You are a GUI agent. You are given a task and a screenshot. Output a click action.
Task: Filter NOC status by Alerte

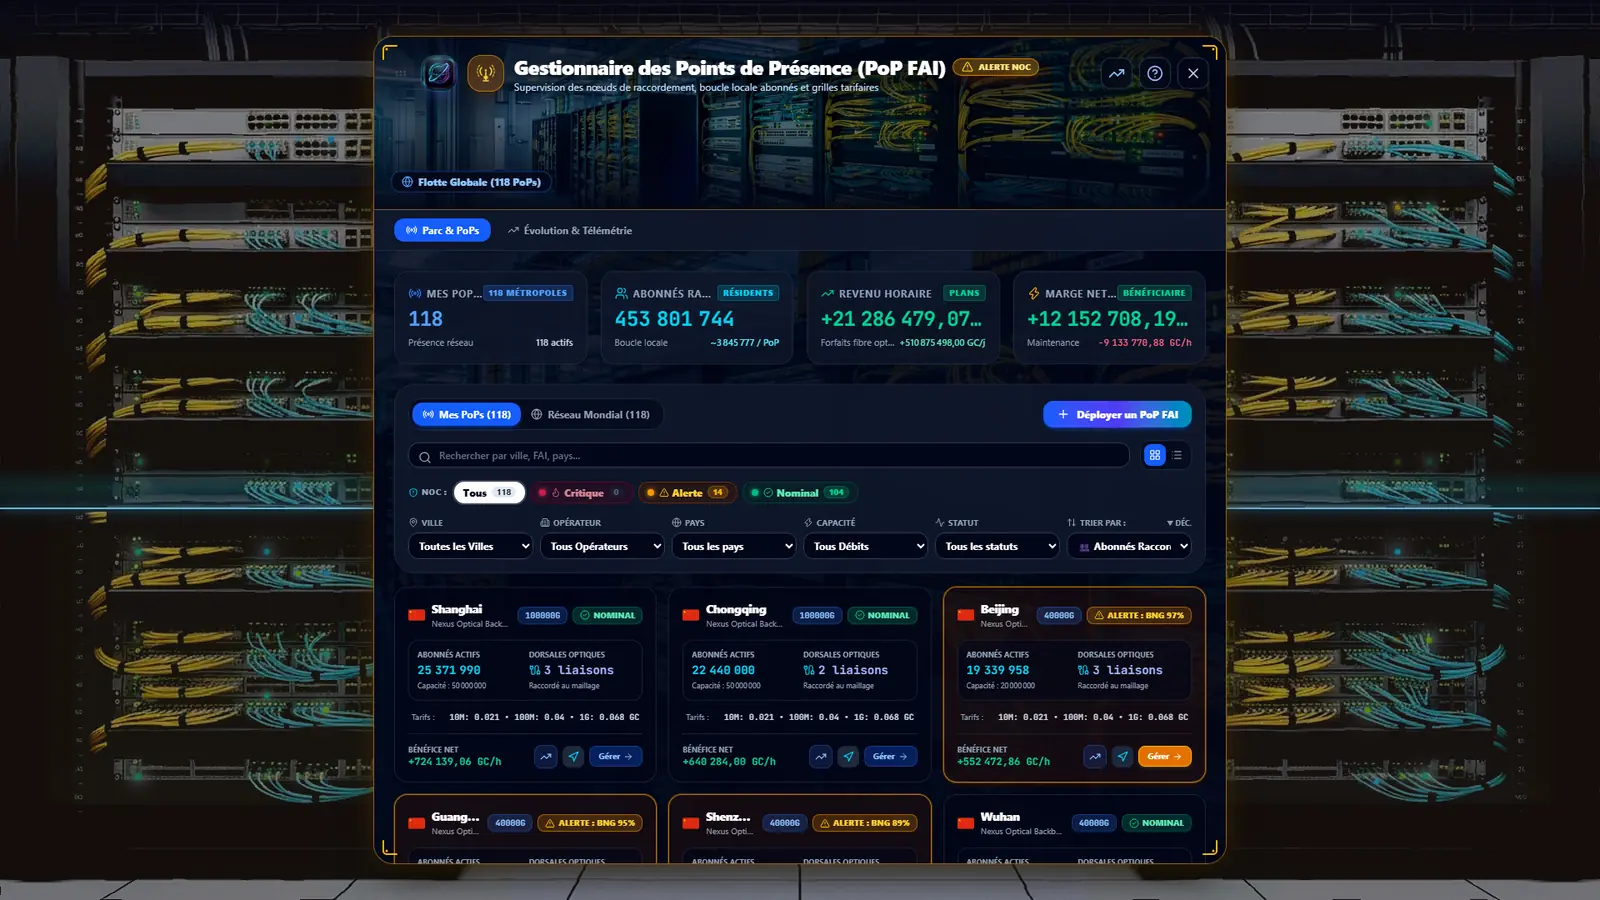(x=687, y=492)
